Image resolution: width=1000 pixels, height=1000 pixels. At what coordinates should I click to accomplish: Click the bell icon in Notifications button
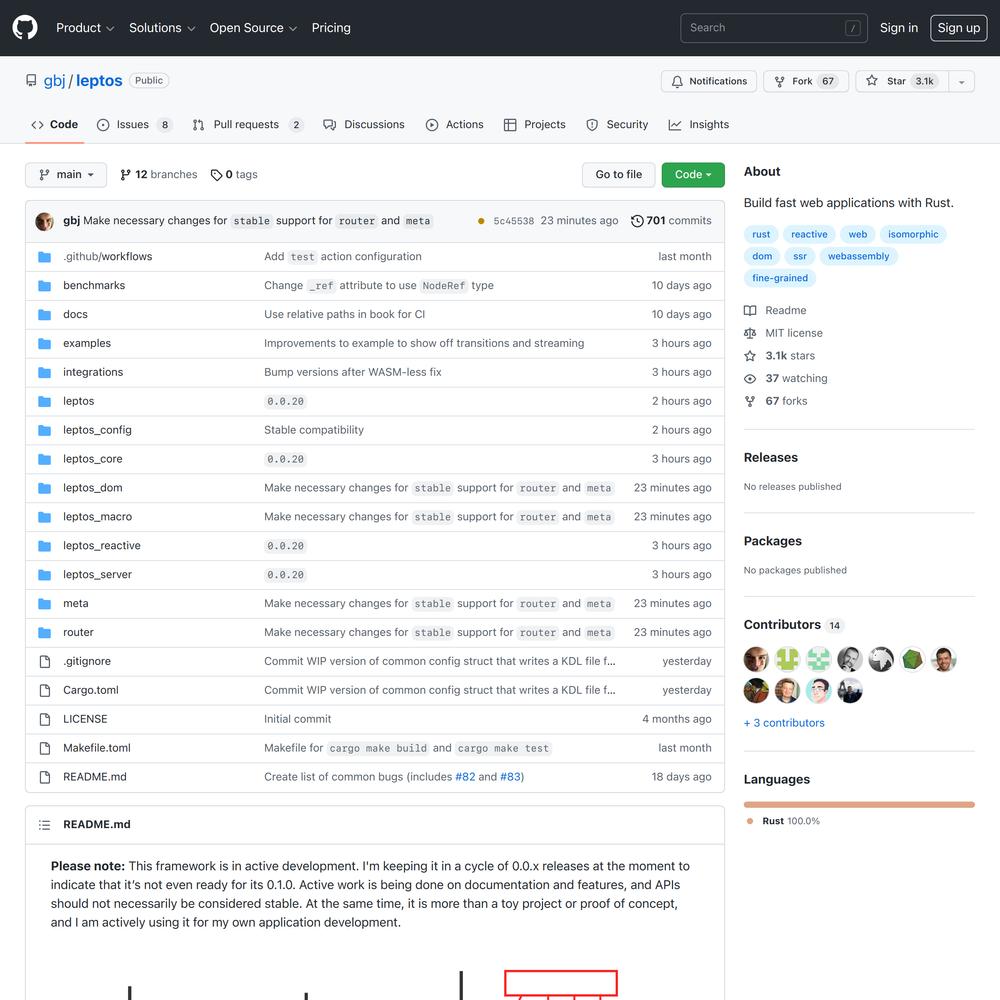677,81
